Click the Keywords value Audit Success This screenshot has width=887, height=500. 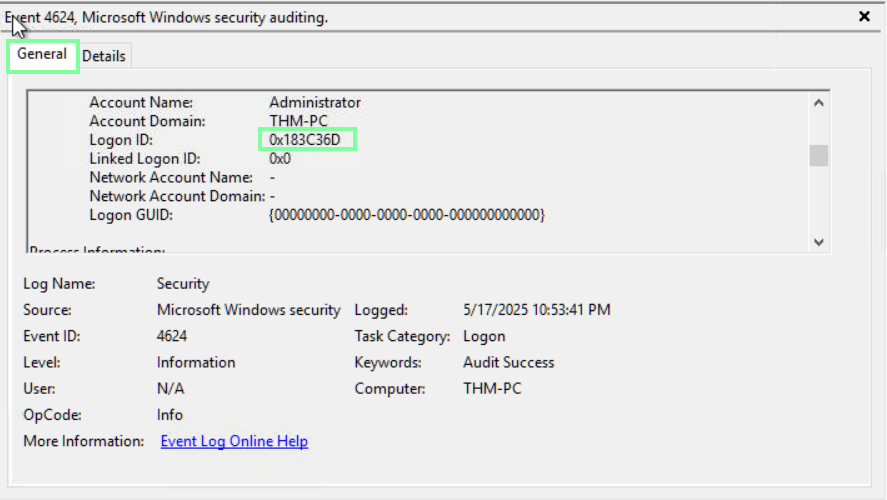coord(508,362)
